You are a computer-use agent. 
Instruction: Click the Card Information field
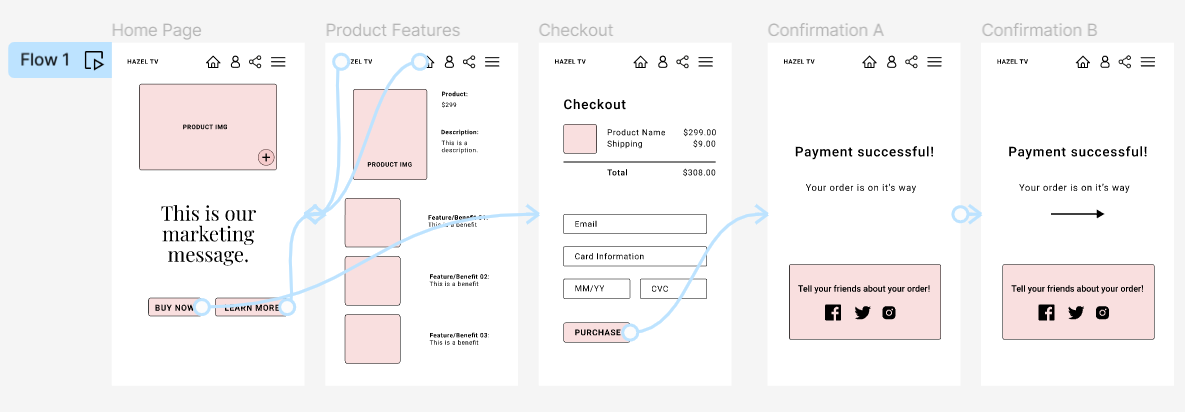634,256
